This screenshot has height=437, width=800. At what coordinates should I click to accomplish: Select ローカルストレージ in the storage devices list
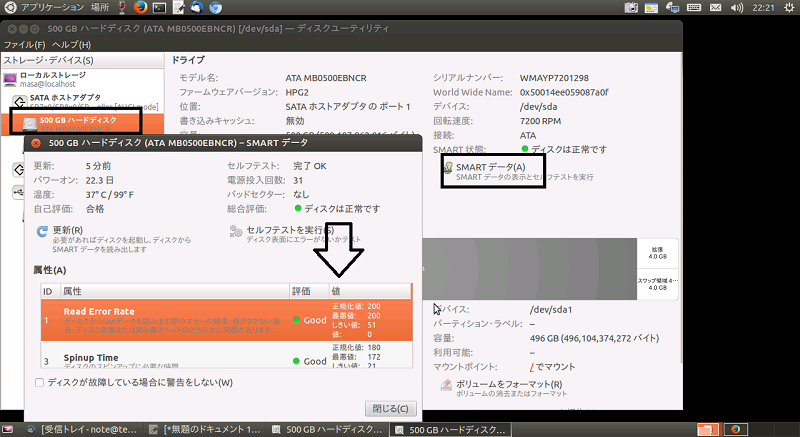click(x=82, y=79)
